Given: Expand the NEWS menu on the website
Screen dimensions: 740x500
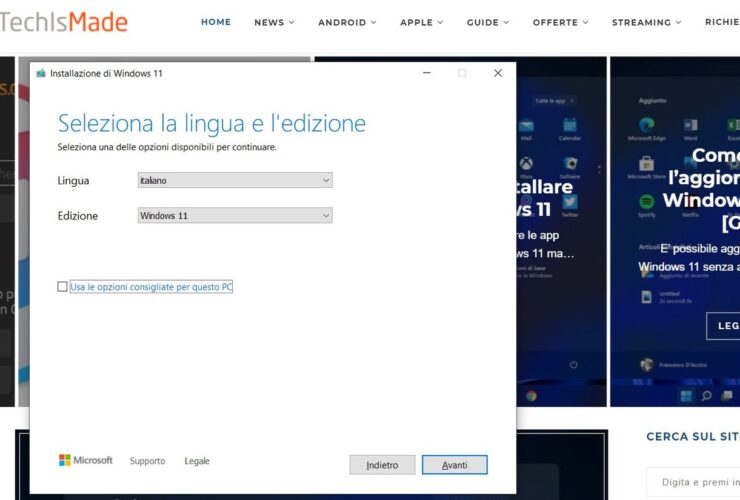Looking at the screenshot, I should pos(274,22).
